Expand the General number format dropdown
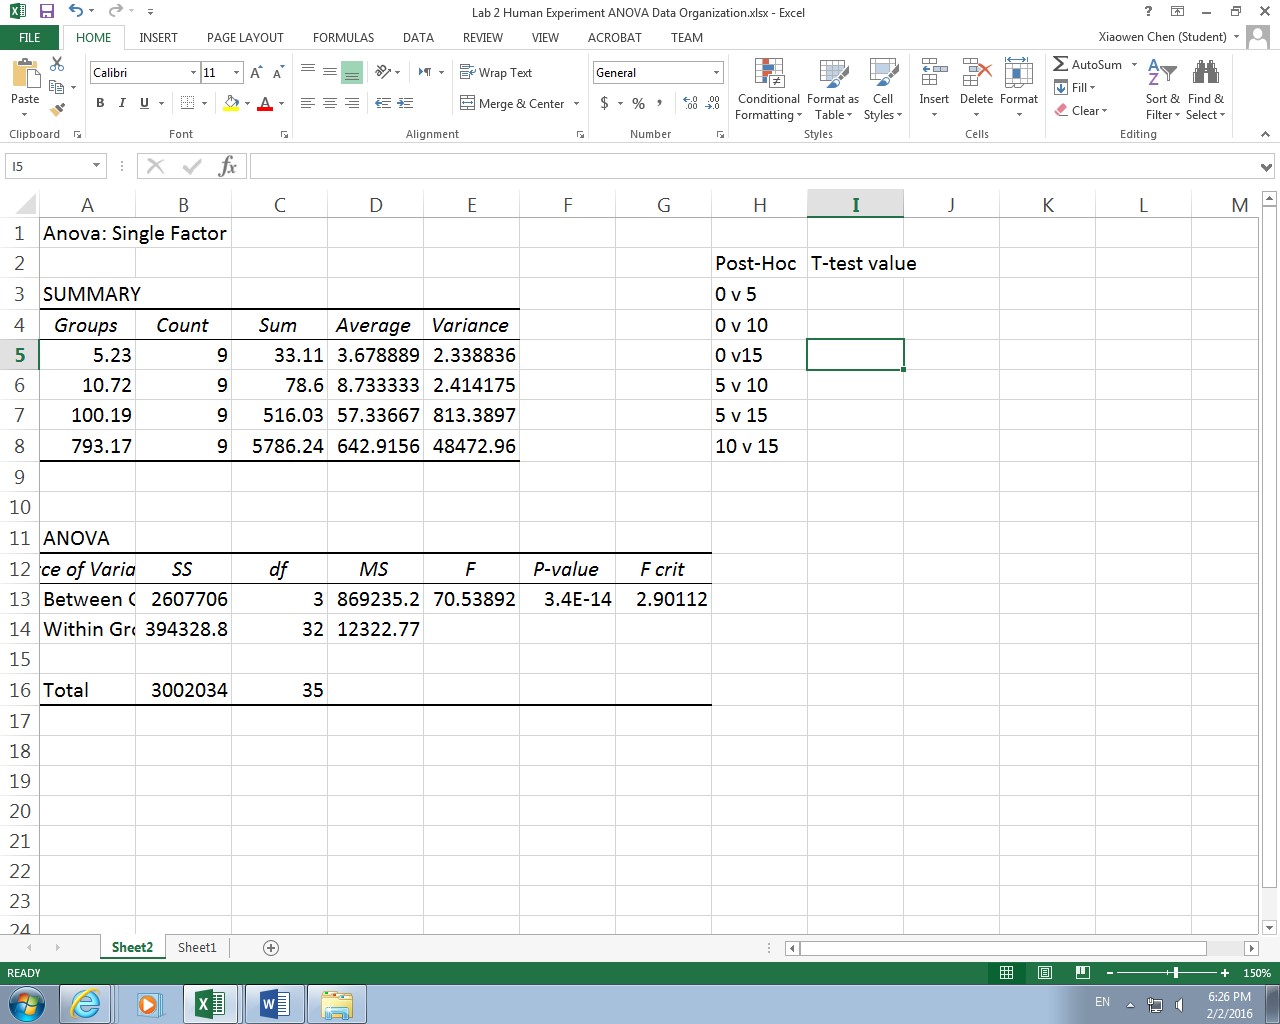This screenshot has width=1280, height=1024. point(716,72)
